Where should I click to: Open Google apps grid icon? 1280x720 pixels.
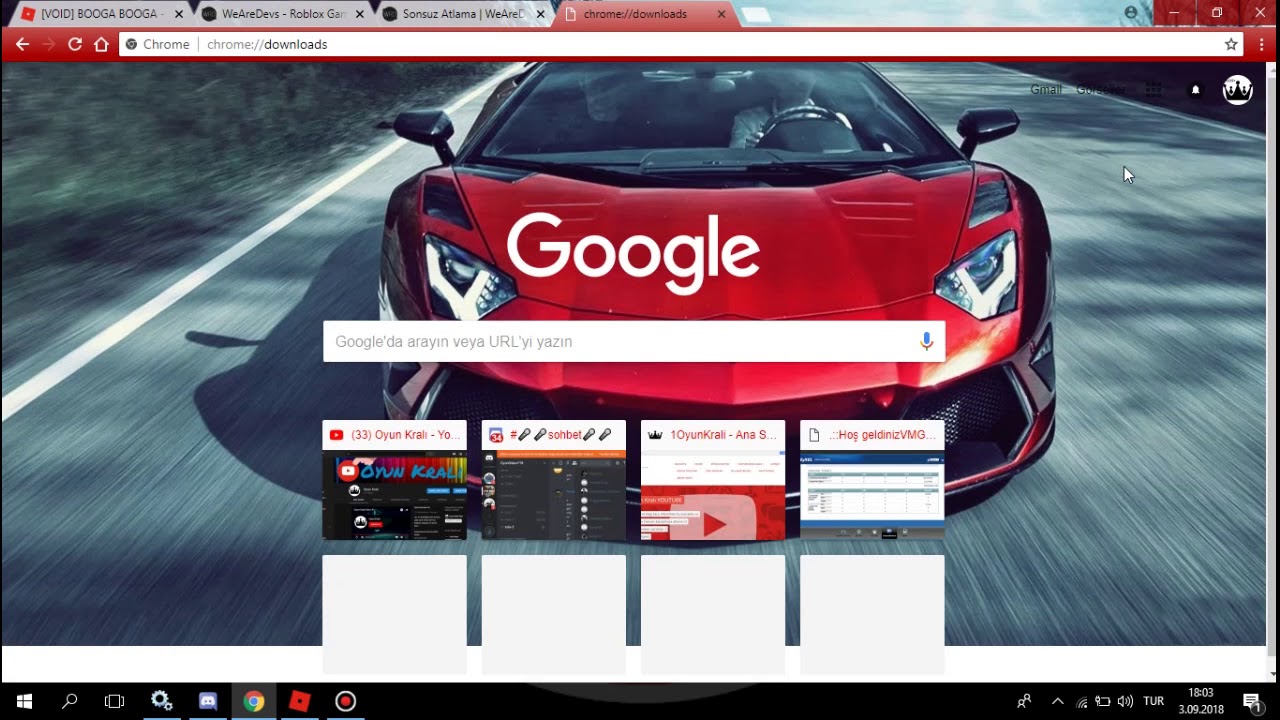pyautogui.click(x=1153, y=90)
